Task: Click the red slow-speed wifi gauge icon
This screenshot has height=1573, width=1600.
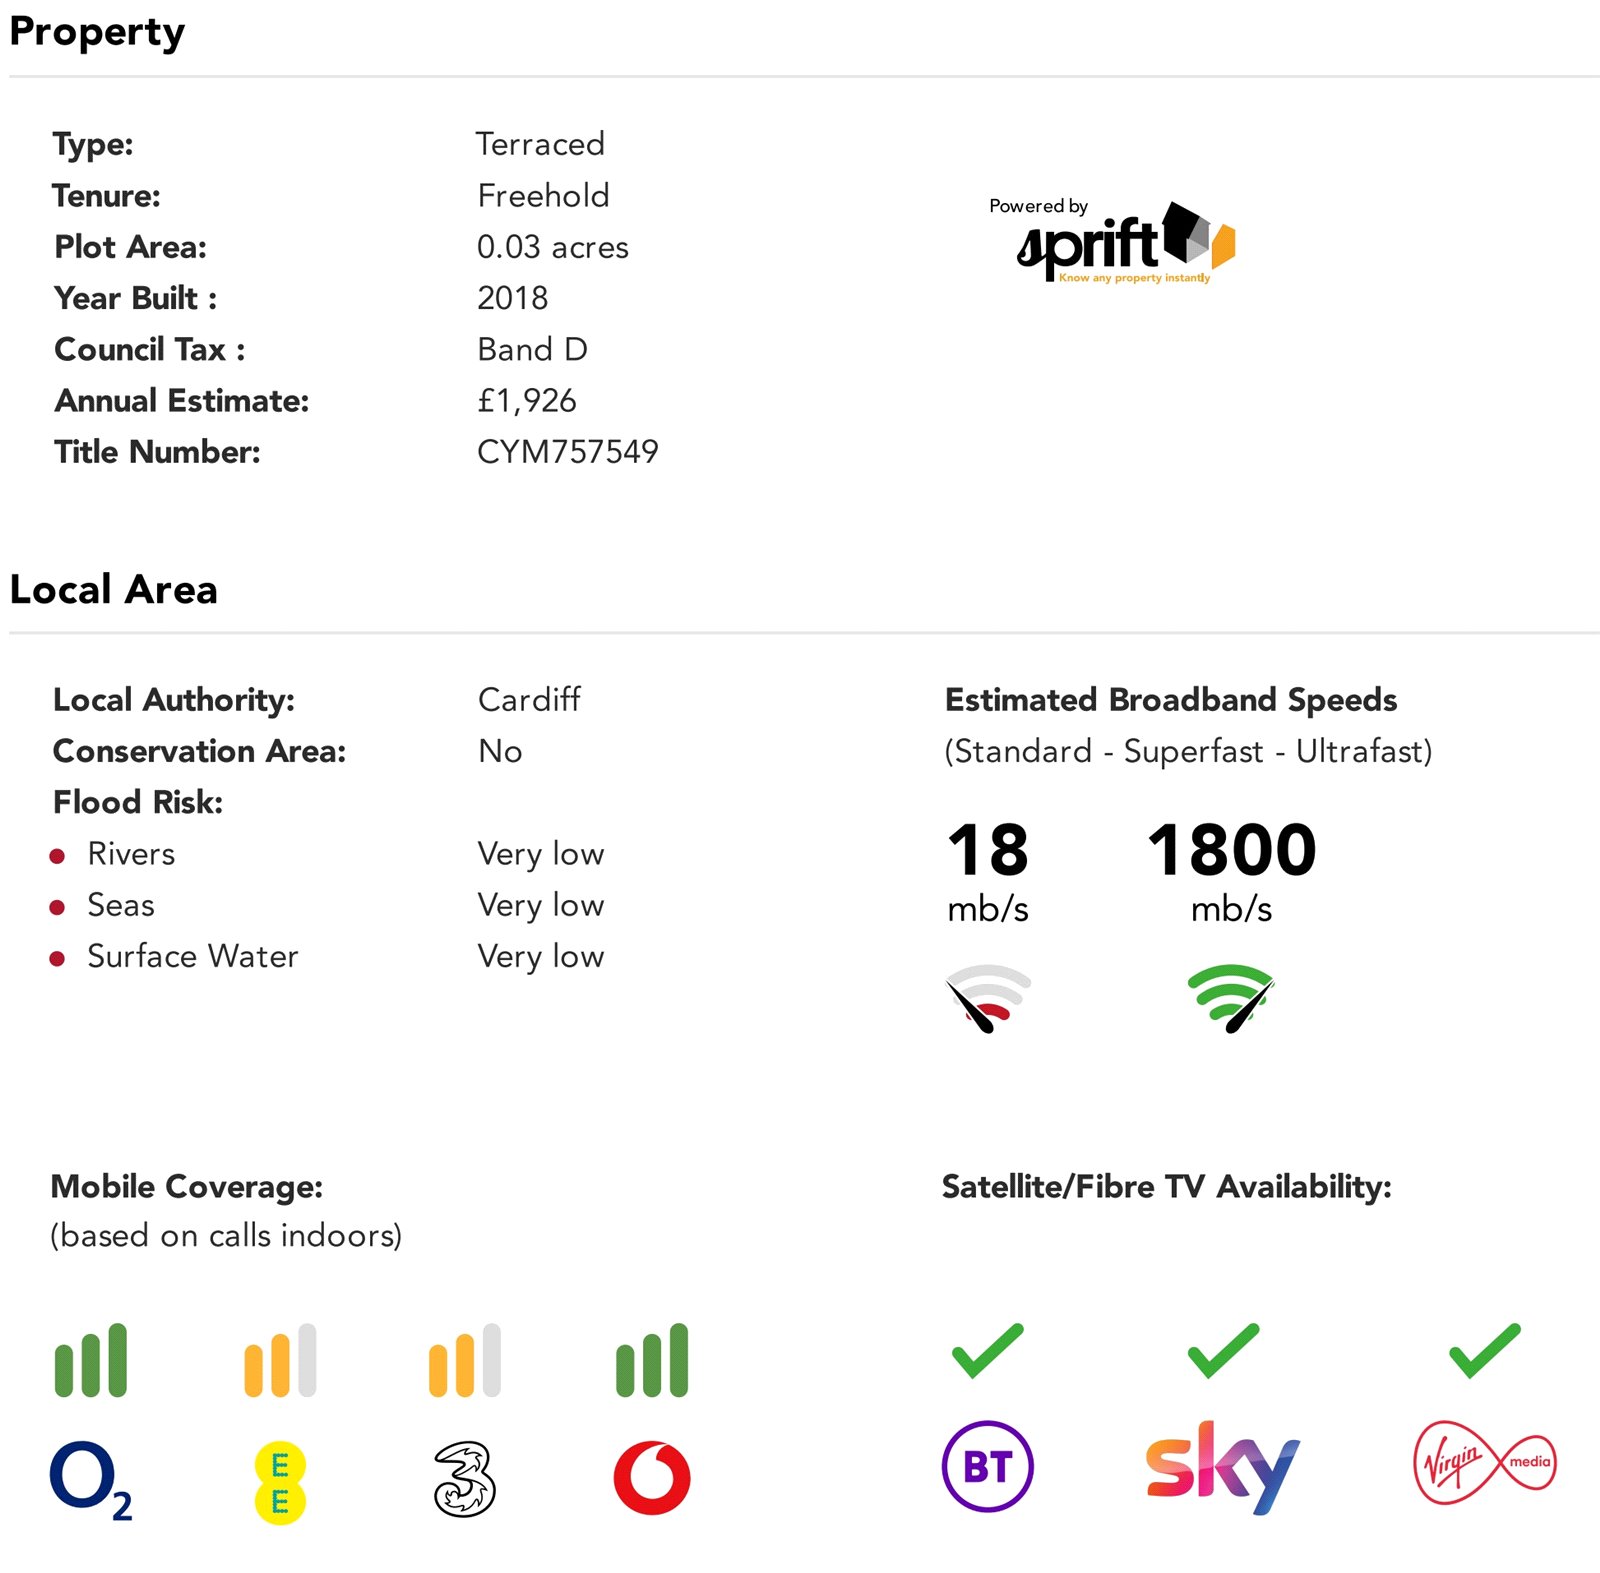Action: [988, 998]
